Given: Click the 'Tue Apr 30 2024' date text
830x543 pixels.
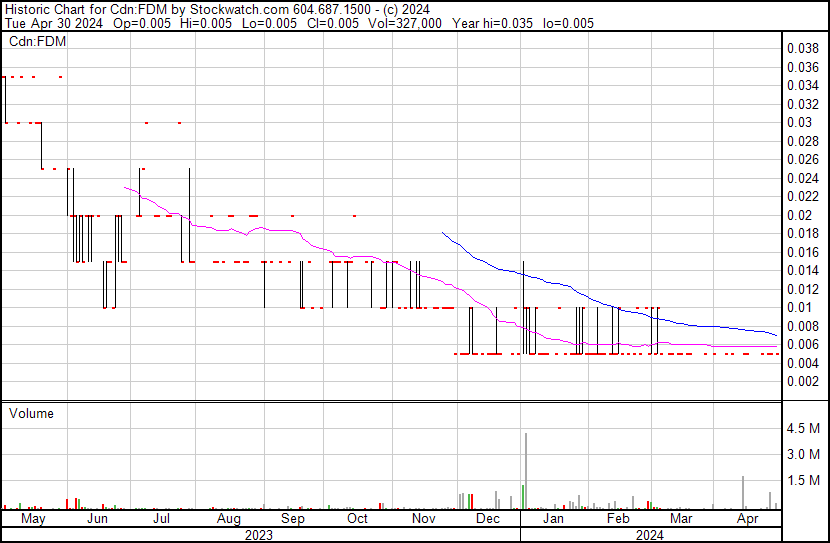Looking at the screenshot, I should pyautogui.click(x=53, y=23).
